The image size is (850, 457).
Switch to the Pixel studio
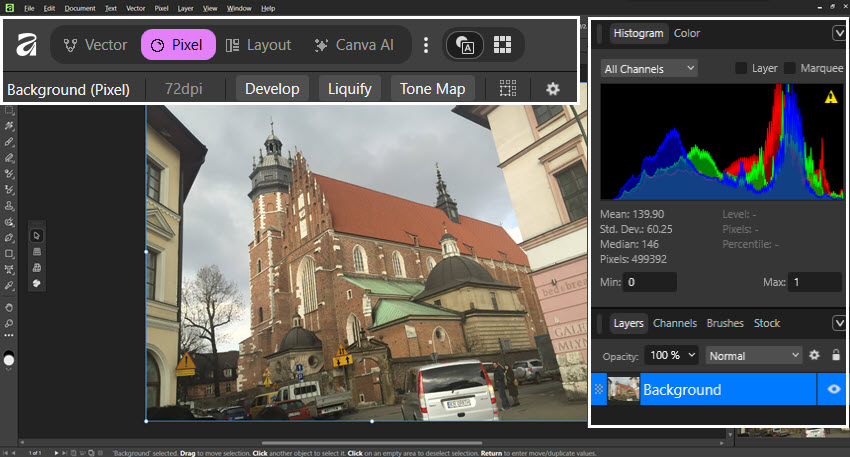pos(178,45)
